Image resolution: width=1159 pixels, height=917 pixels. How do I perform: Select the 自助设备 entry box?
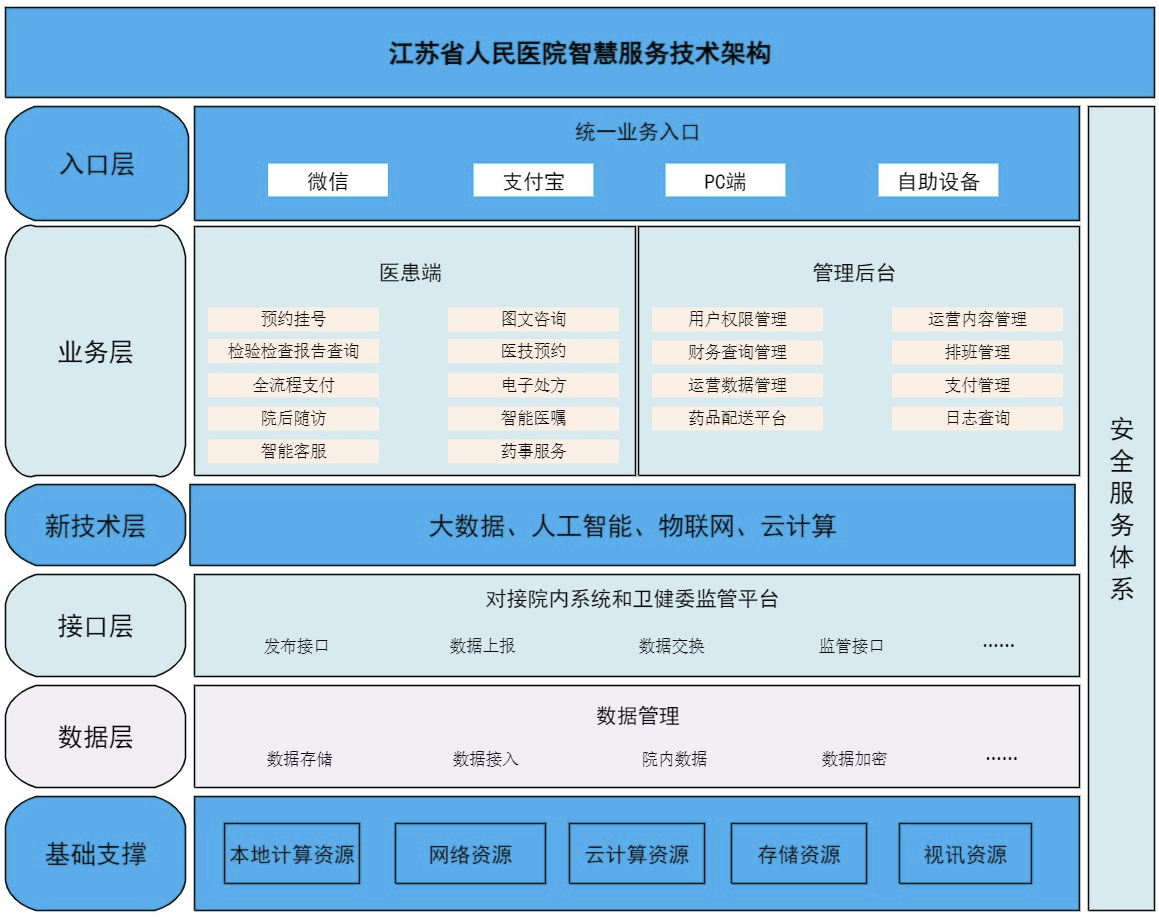point(938,181)
